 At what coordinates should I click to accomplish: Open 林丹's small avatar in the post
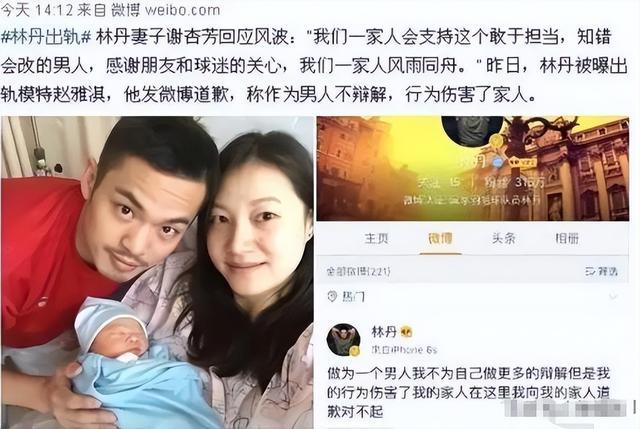click(x=344, y=340)
